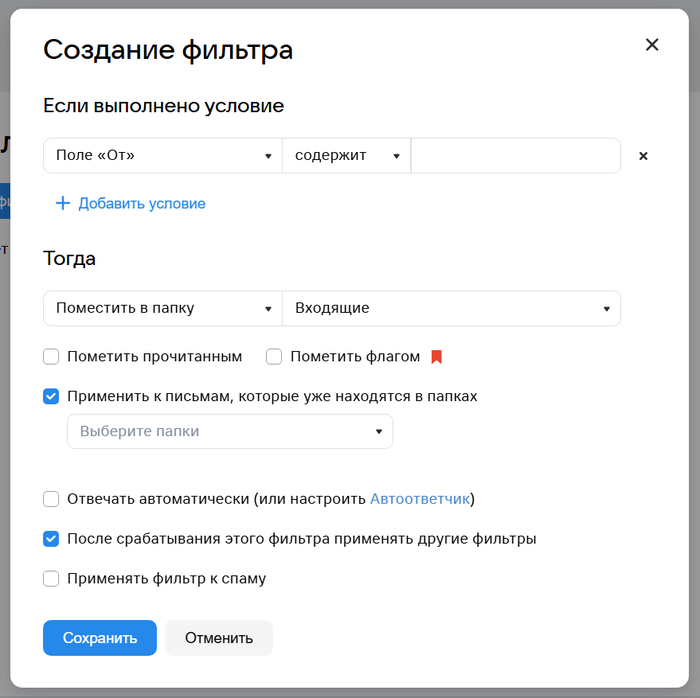Screen dimensions: 700x698
Task: Disable applying other filters after this one
Action: 51,538
